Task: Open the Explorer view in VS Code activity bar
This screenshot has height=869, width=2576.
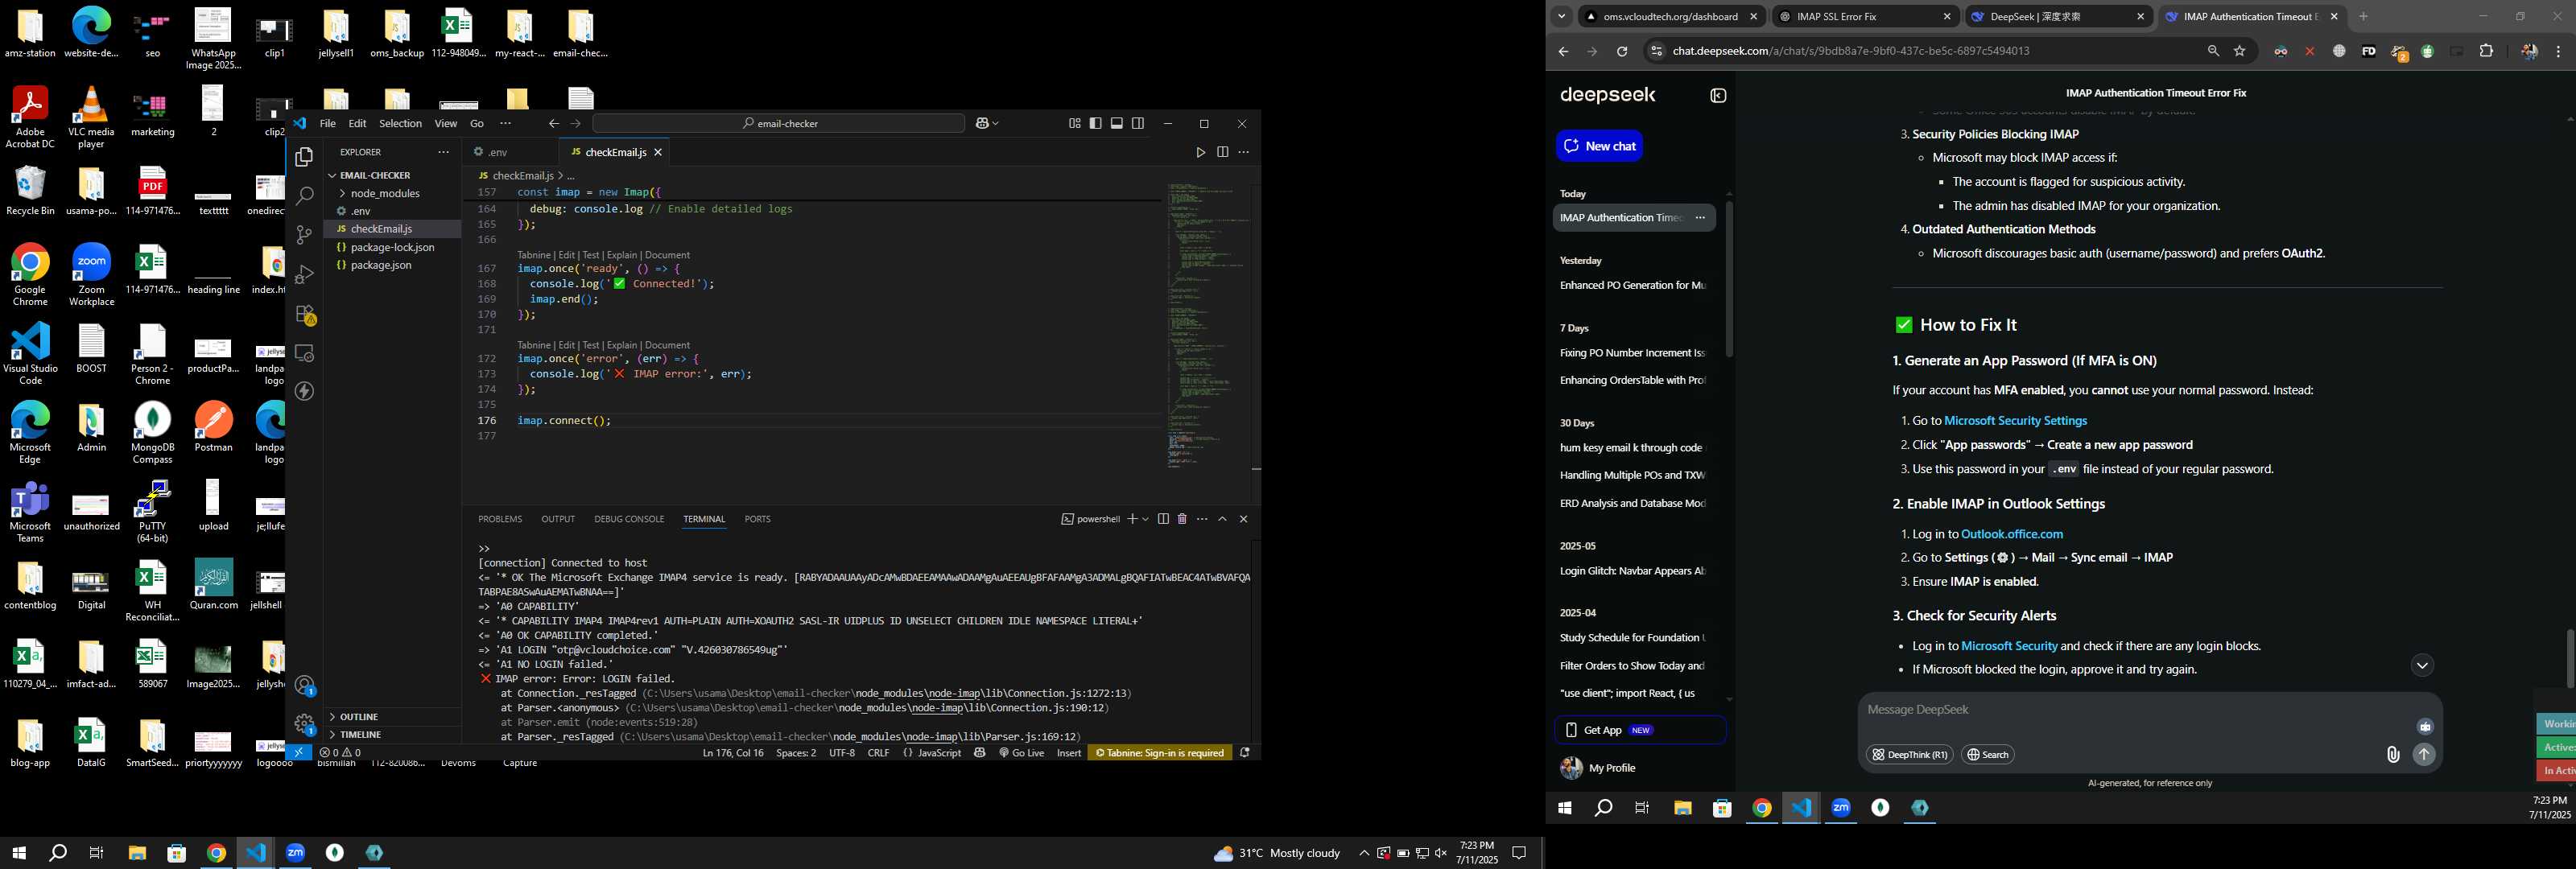Action: tap(304, 157)
